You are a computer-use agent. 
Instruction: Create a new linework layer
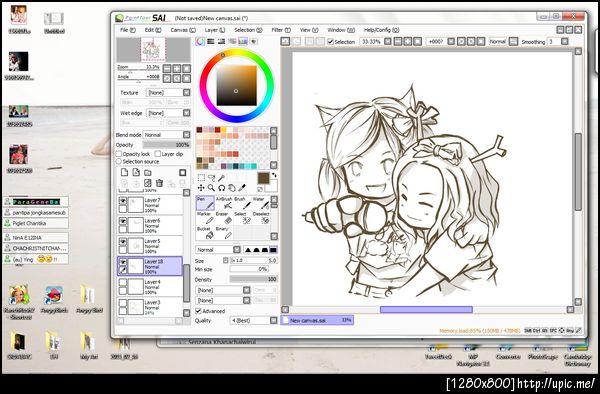coord(136,173)
